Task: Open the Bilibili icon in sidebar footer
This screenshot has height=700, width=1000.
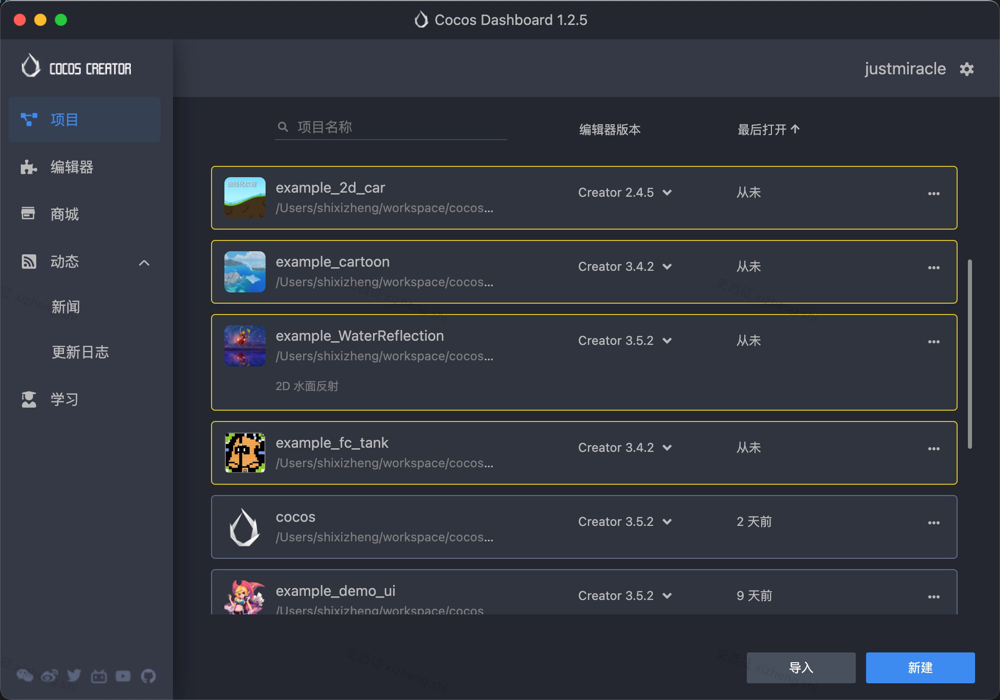Action: [x=99, y=676]
